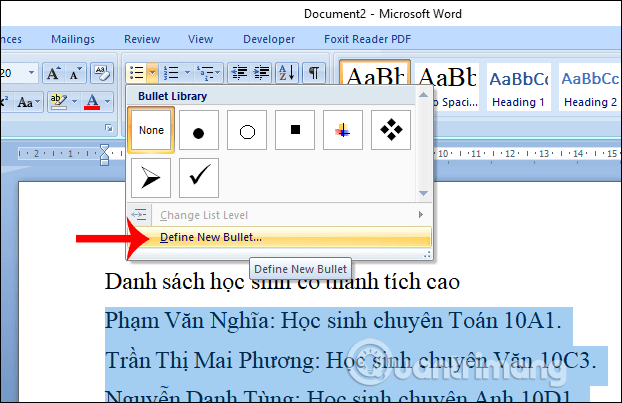
Task: Click the Text Highlight Color button
Action: tap(59, 102)
